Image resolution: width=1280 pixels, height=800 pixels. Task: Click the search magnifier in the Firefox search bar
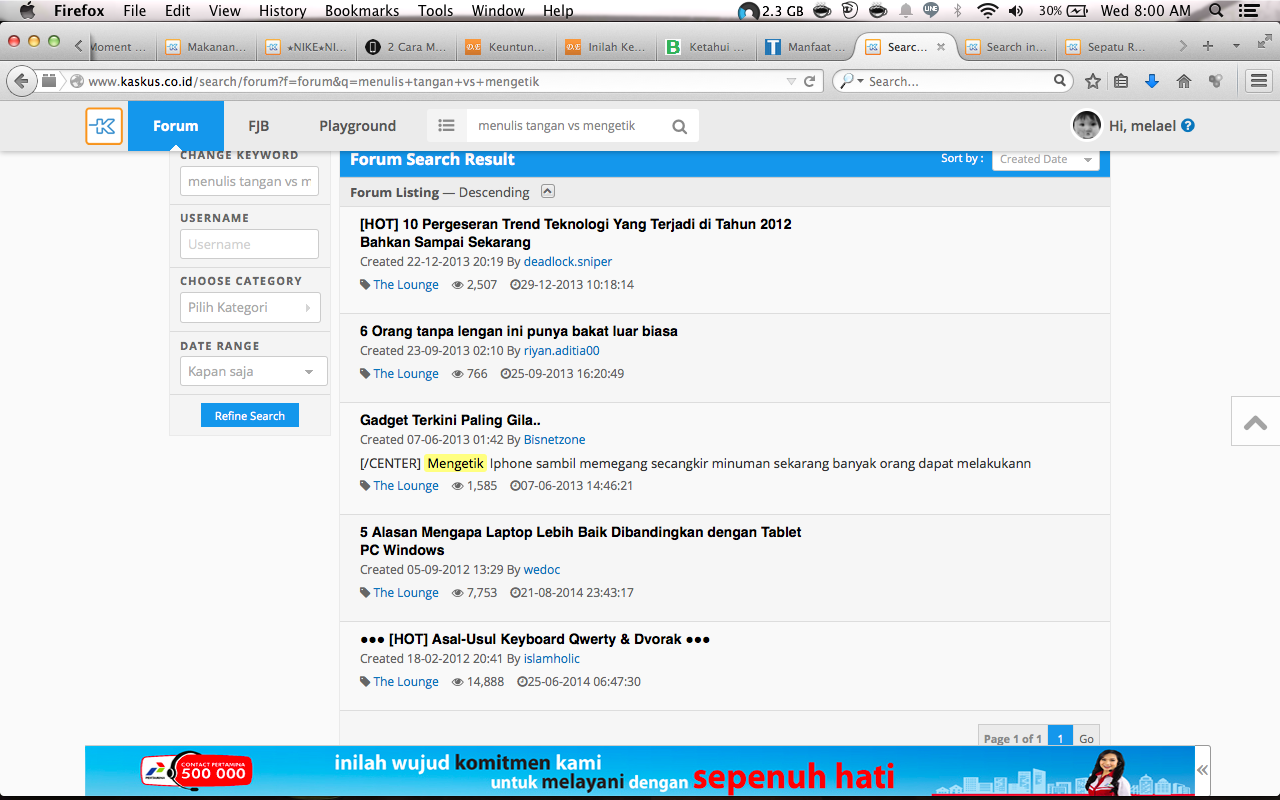pos(1060,81)
